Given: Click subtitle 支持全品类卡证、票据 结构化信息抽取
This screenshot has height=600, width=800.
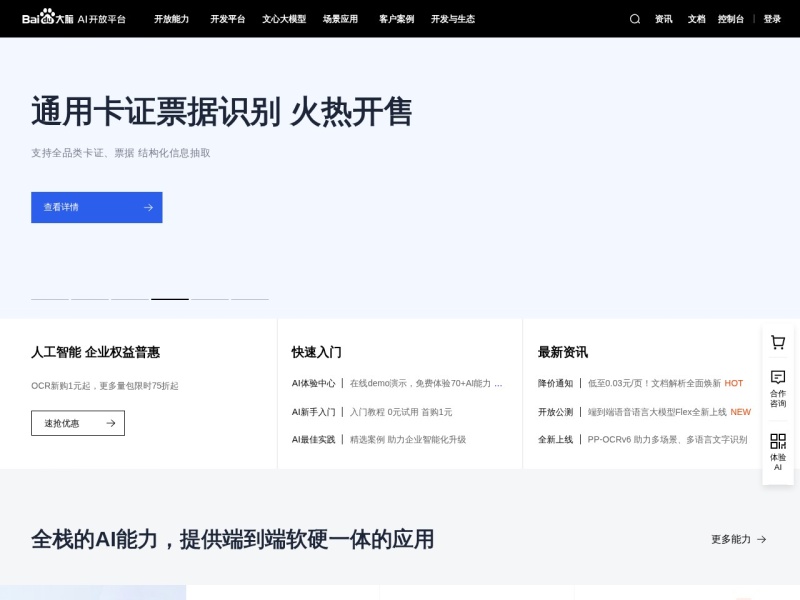Looking at the screenshot, I should pos(120,153).
